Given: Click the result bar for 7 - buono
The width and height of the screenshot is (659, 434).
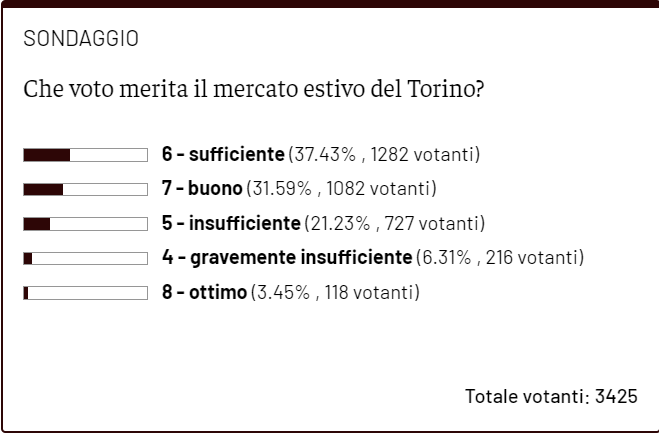Looking at the screenshot, I should (x=85, y=189).
